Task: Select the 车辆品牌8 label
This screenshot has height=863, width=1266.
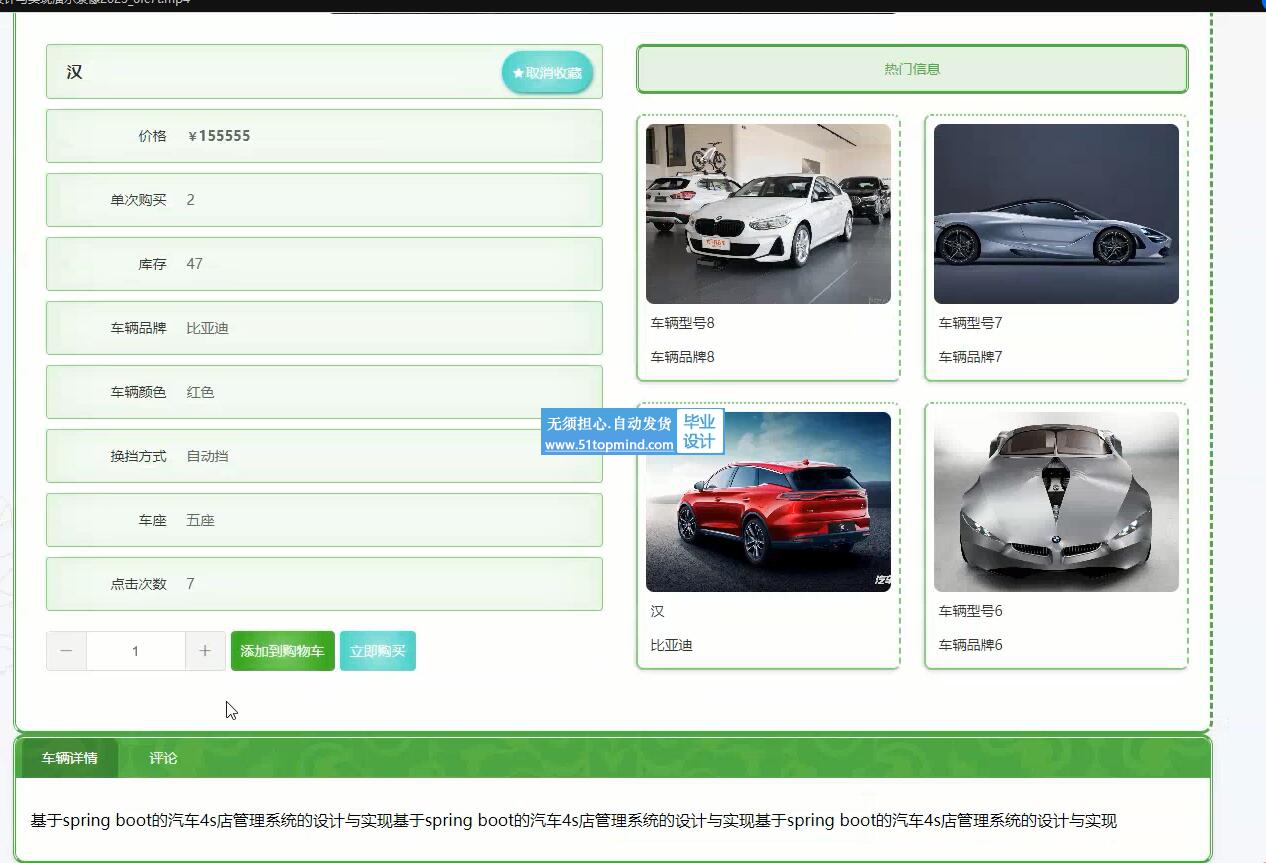Action: coord(682,357)
